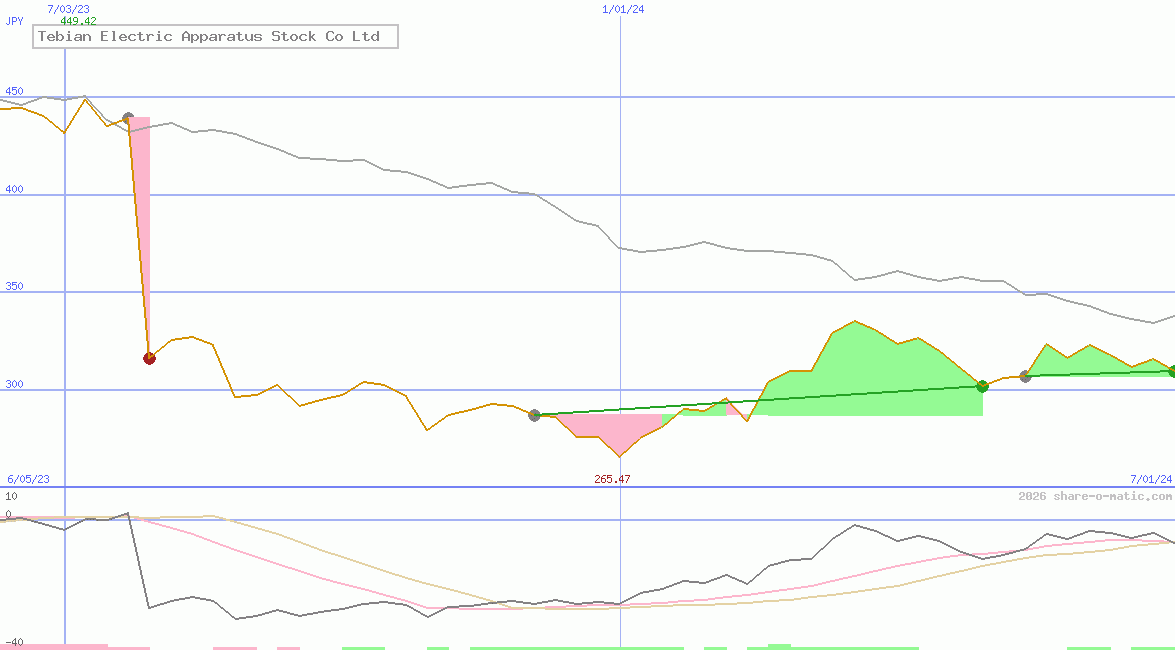Click the 300 price axis label
The width and height of the screenshot is (1175, 650).
[13, 385]
